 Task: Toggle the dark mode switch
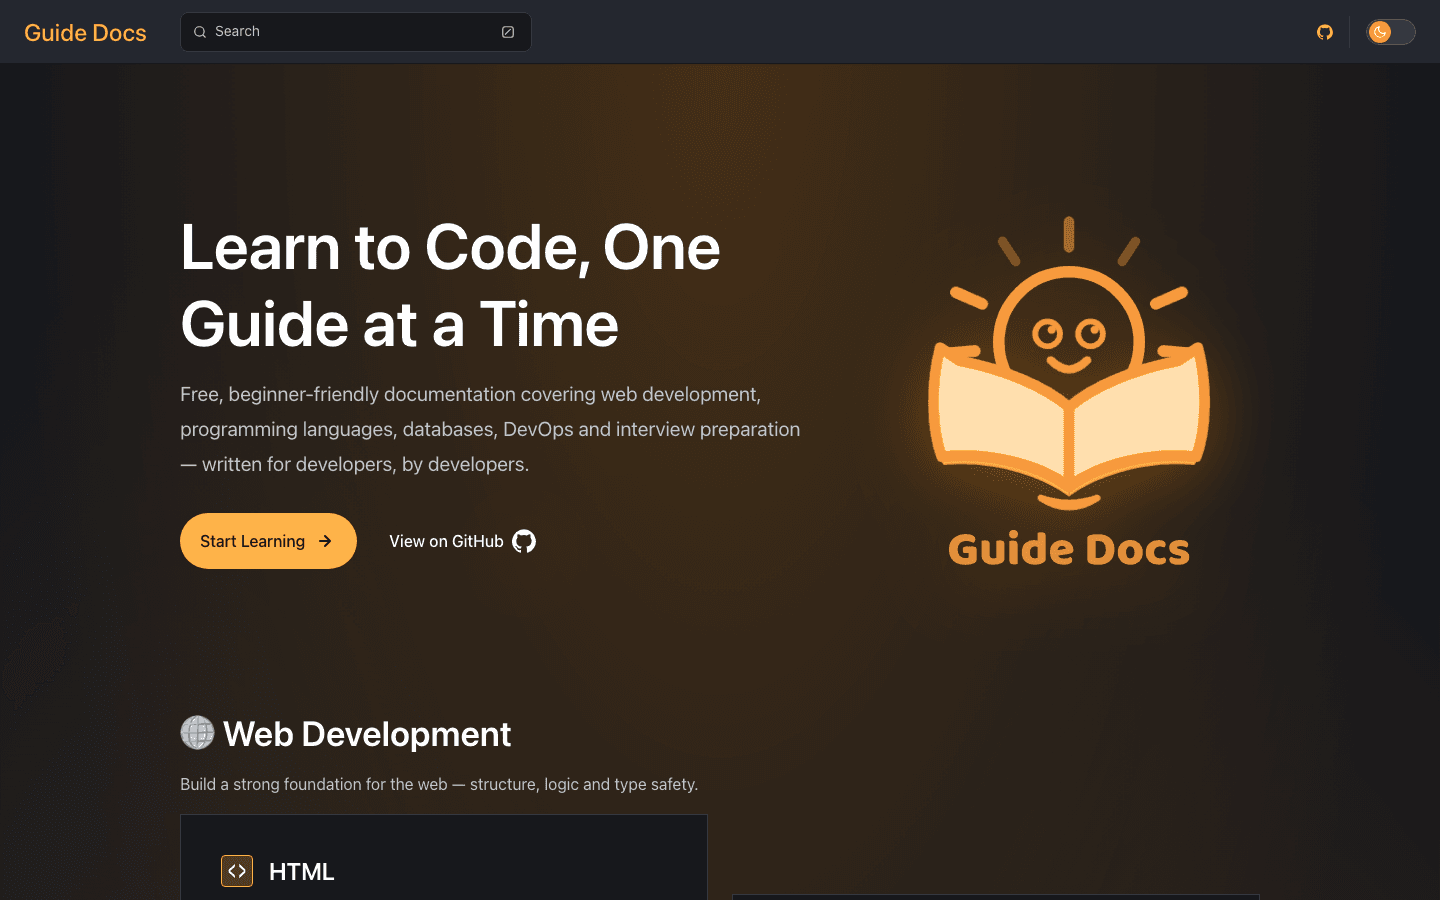(1390, 32)
